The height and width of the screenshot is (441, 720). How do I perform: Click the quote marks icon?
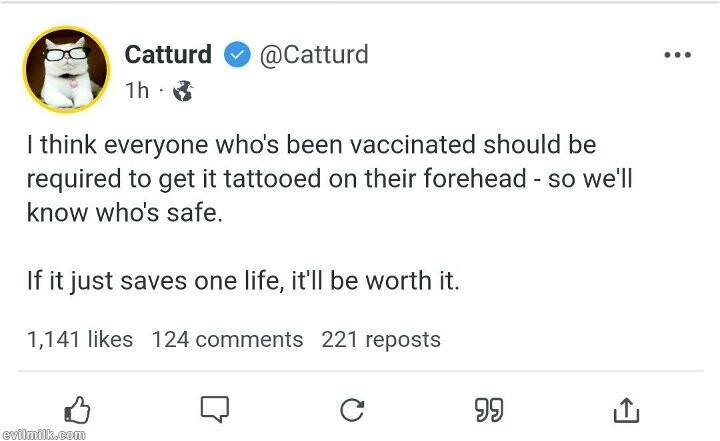[x=488, y=408]
